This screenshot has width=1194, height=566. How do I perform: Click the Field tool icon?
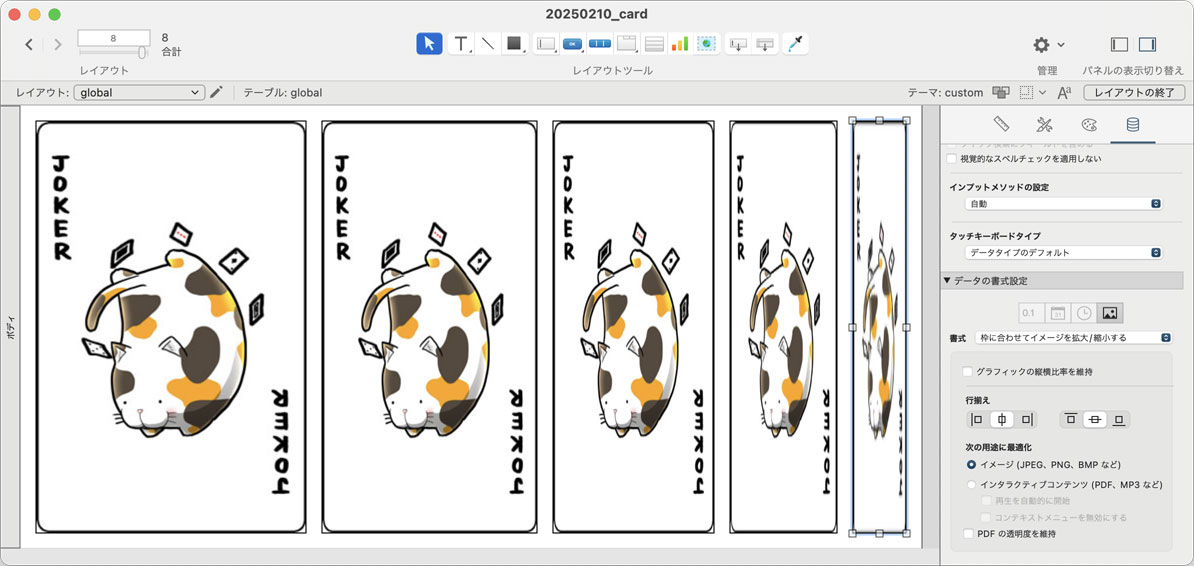738,43
